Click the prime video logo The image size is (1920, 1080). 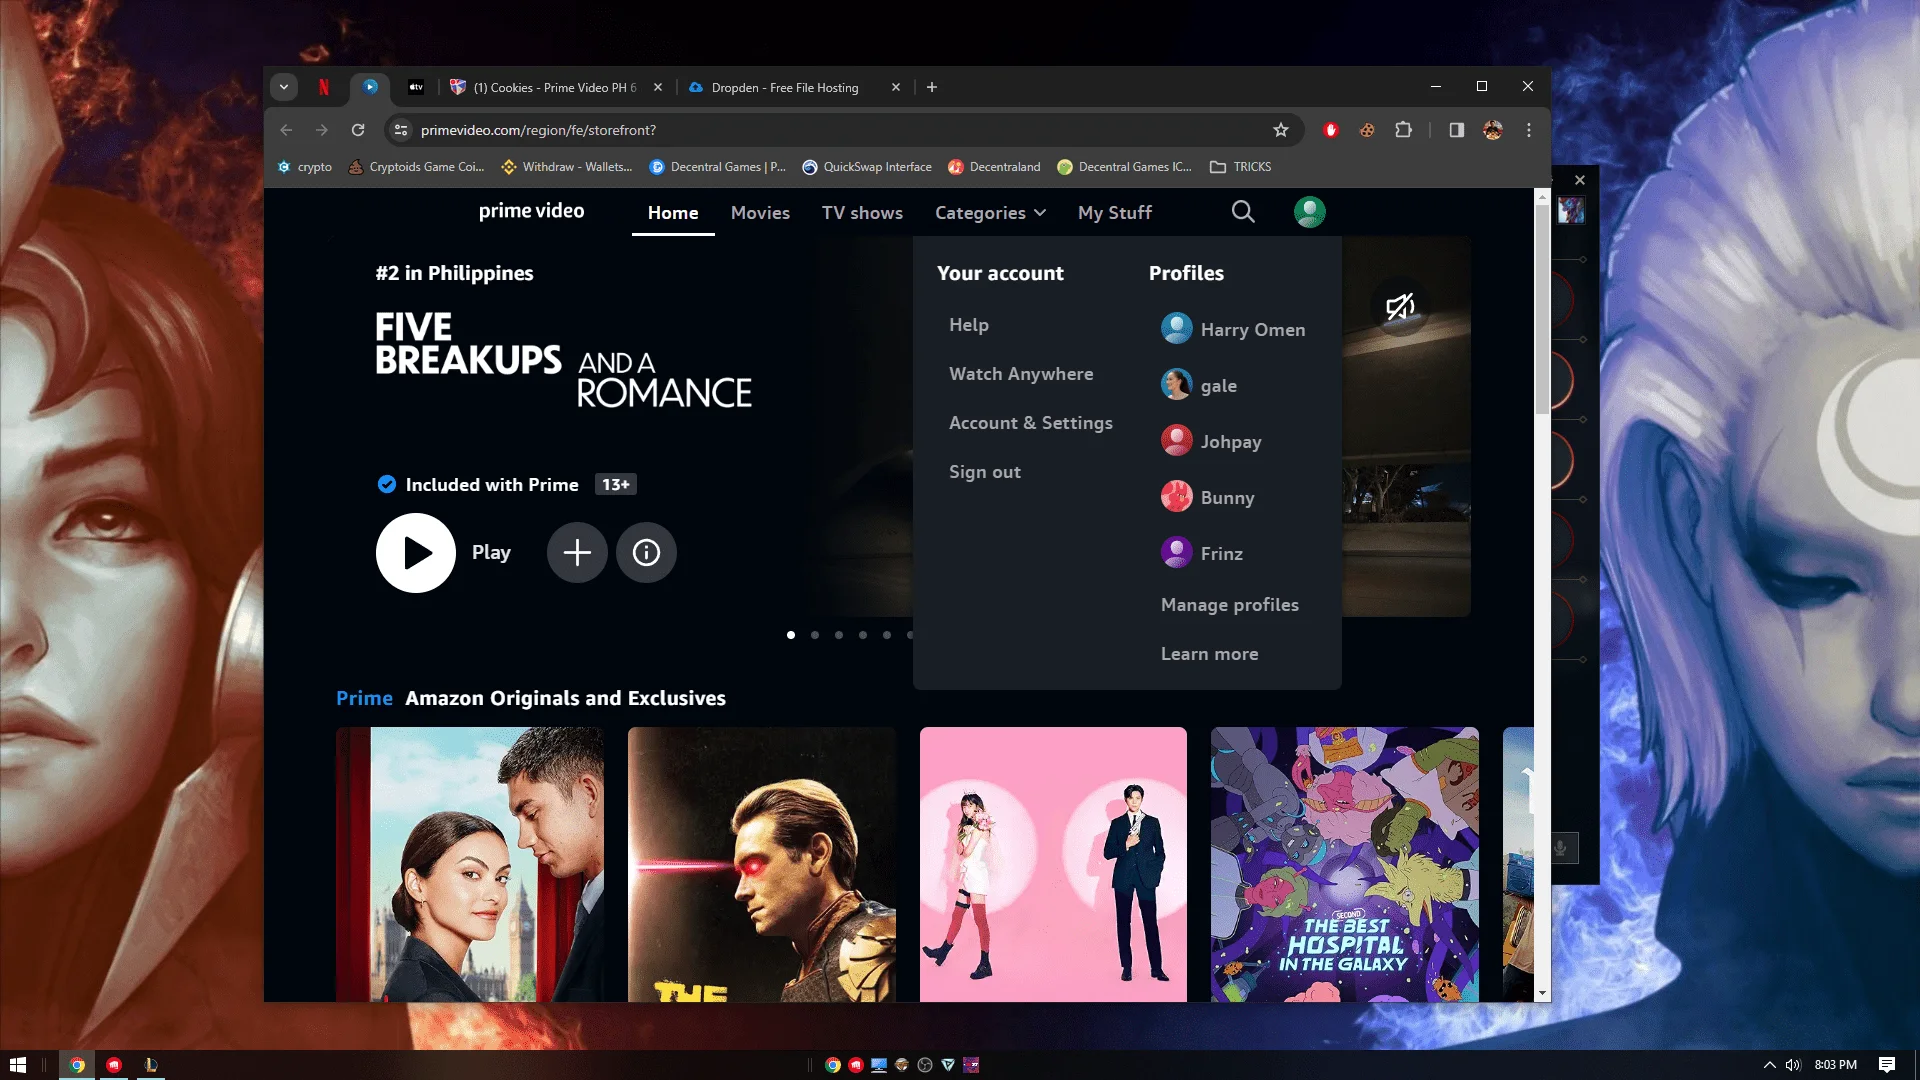(x=531, y=211)
